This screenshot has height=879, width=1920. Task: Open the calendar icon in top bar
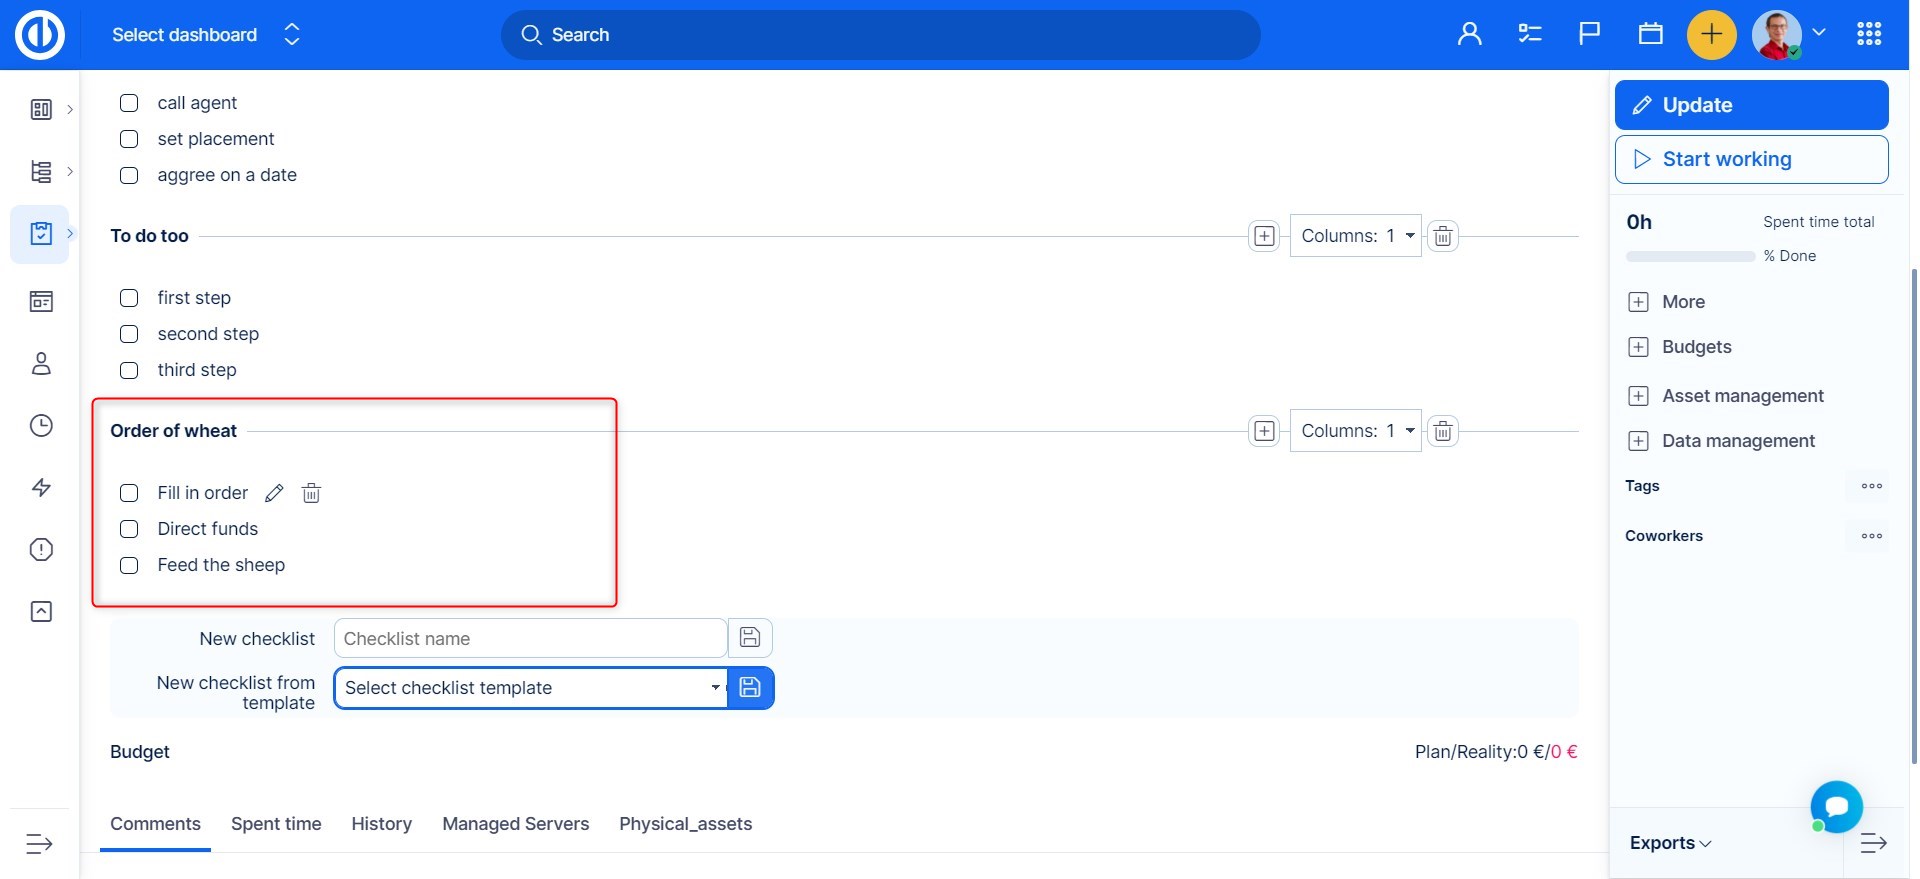pos(1650,35)
